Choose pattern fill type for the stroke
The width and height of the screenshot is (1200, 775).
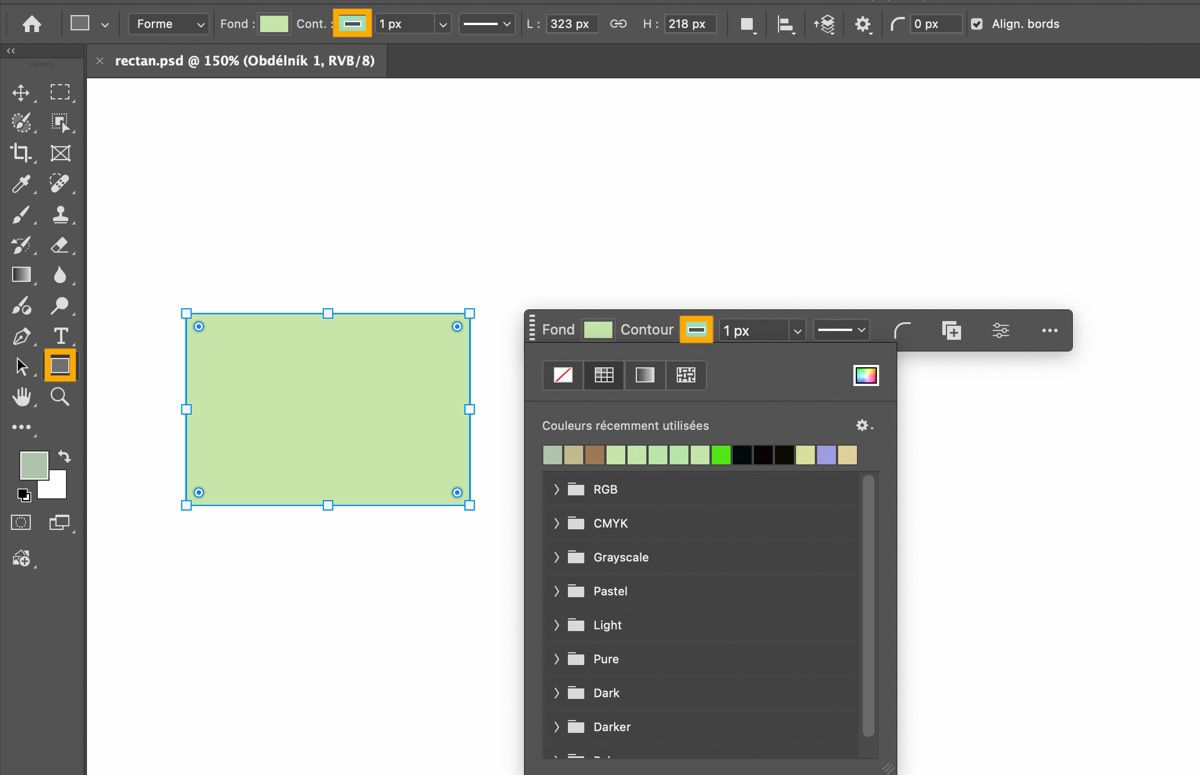pos(686,375)
